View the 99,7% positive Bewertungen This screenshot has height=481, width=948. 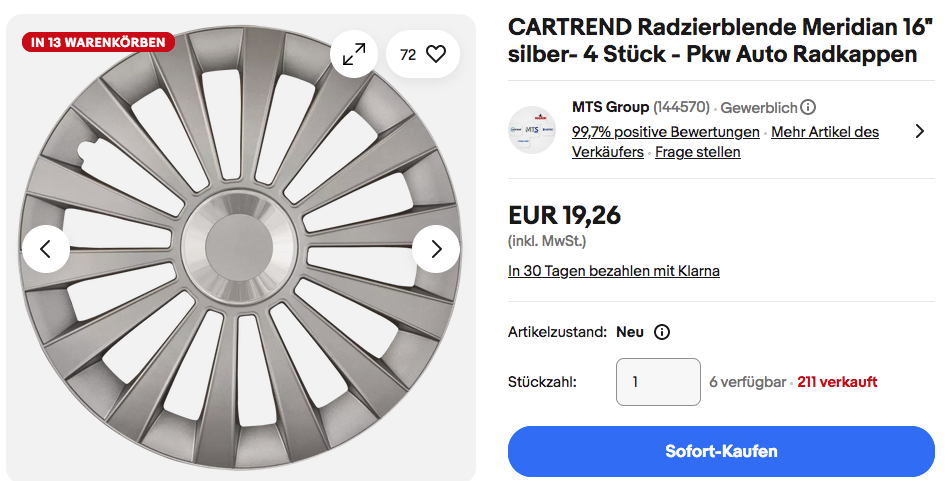665,132
